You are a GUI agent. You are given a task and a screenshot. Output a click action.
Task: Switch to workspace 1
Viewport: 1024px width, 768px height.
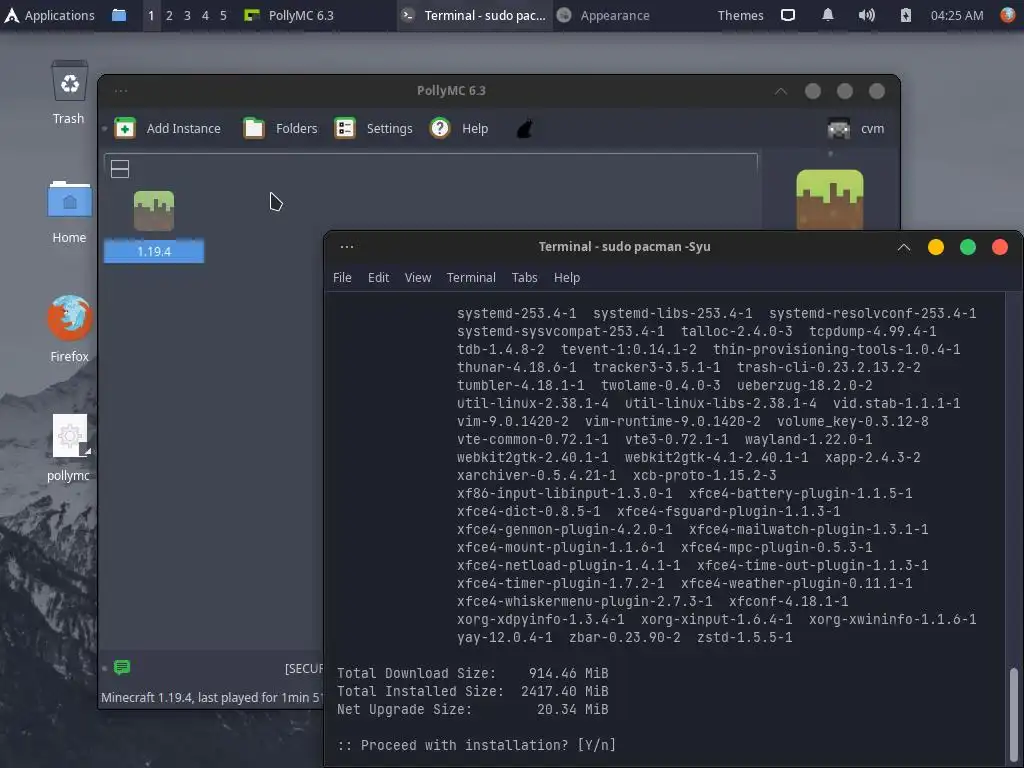click(x=151, y=15)
